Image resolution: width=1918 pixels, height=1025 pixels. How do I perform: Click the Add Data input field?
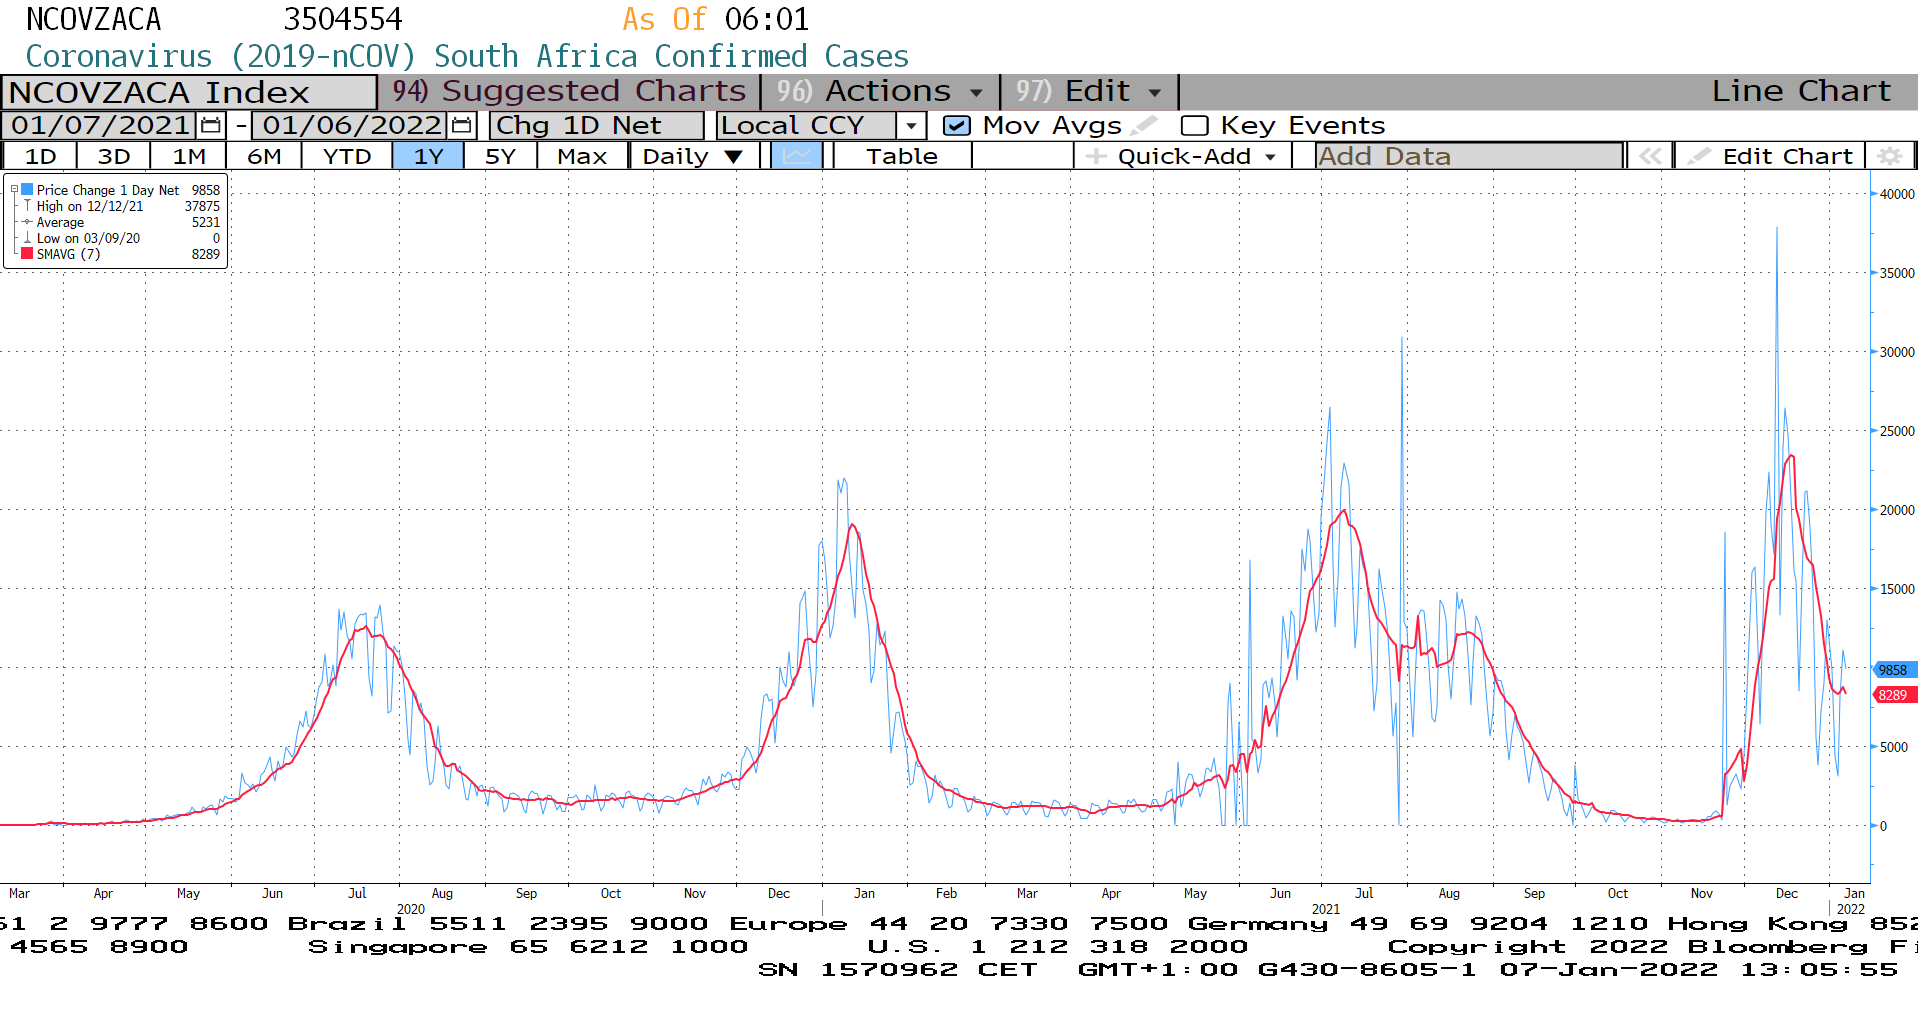1469,156
